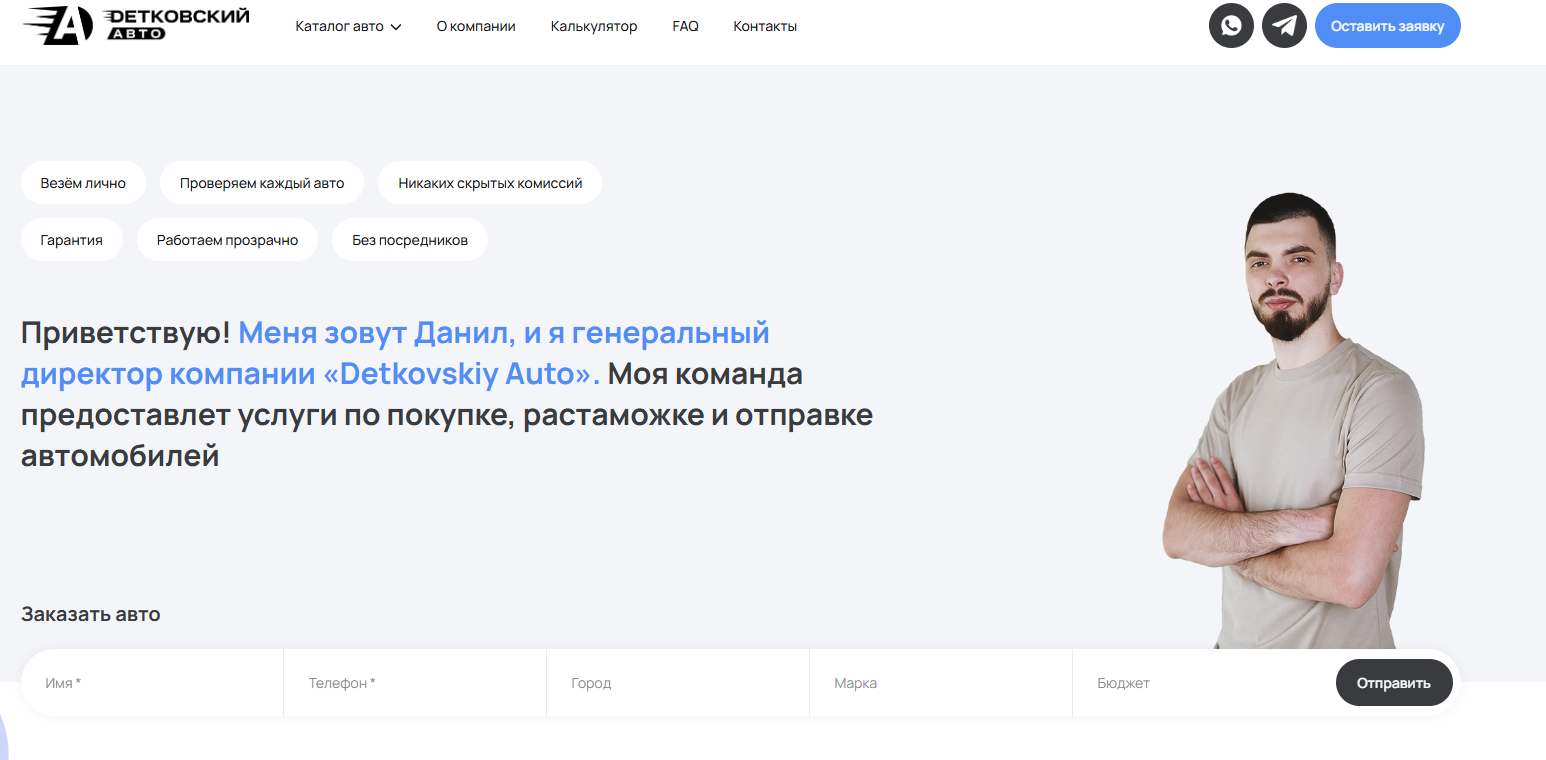
Task: Open WhatsApp chat via the round WhatsApp icon
Action: (x=1231, y=25)
